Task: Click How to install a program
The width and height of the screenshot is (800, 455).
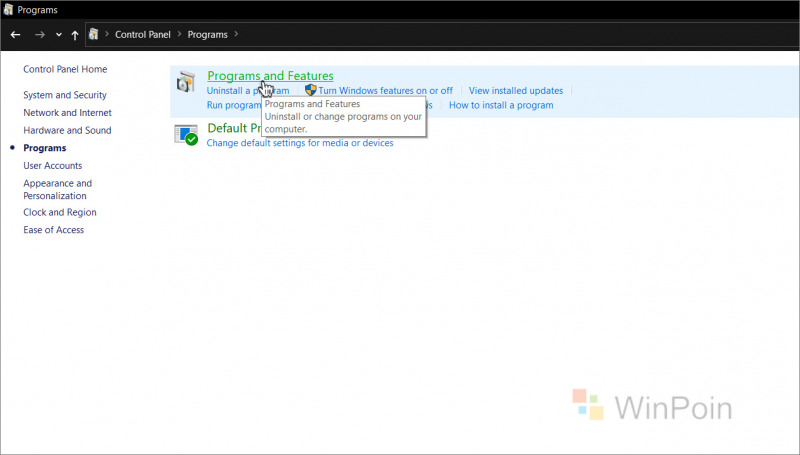Action: (501, 105)
